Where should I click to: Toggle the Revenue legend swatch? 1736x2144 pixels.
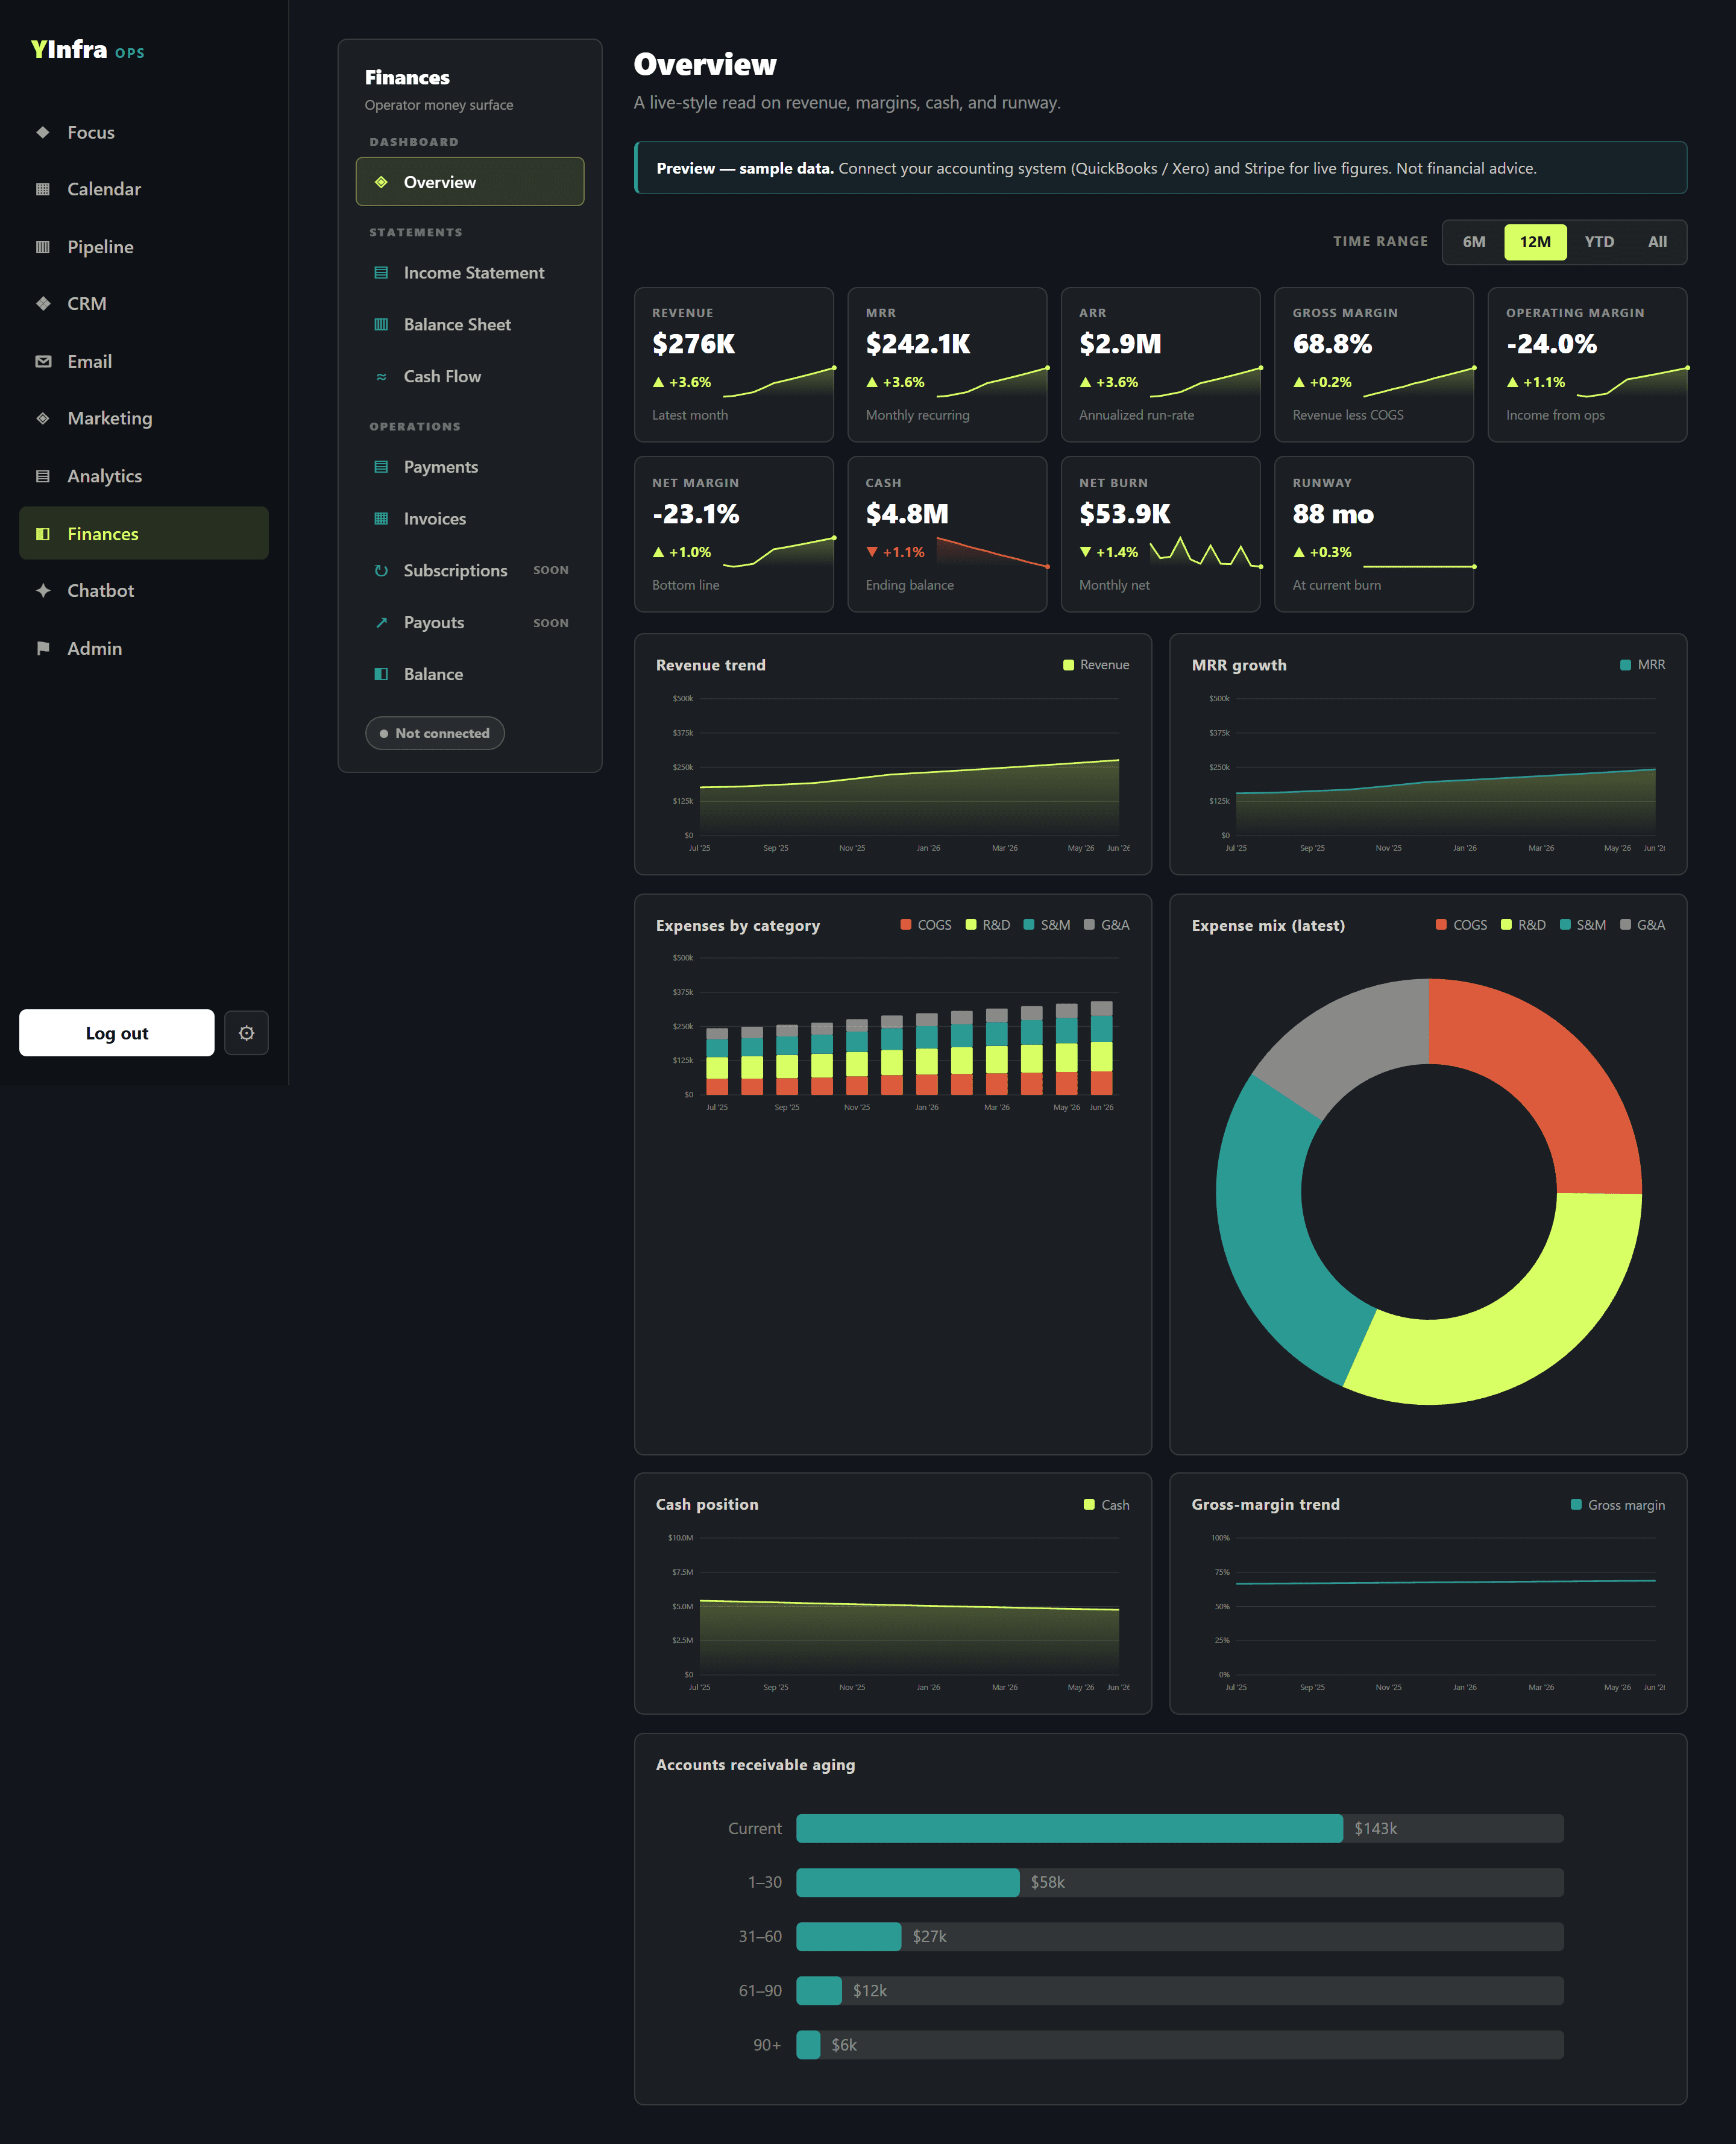[1068, 665]
